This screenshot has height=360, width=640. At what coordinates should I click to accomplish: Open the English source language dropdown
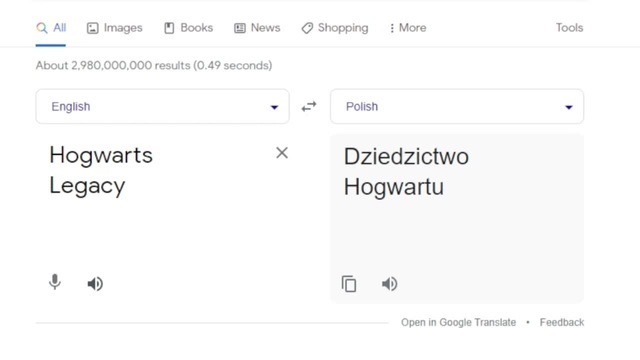coord(162,107)
